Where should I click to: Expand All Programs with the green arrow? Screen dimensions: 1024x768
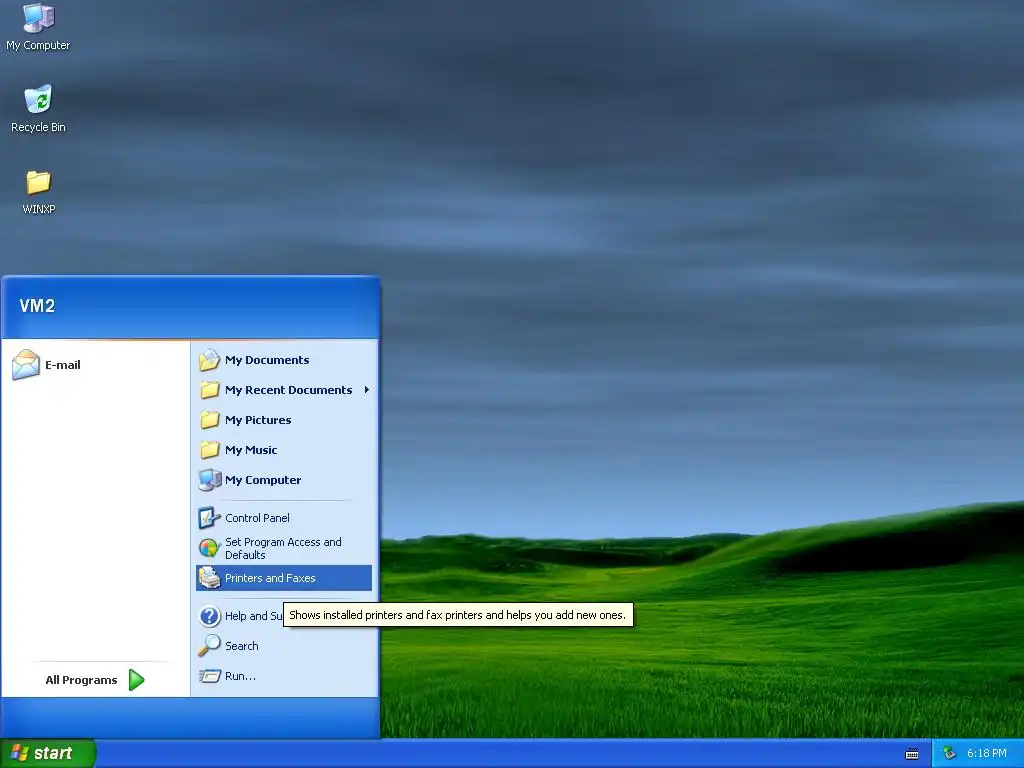pyautogui.click(x=136, y=680)
